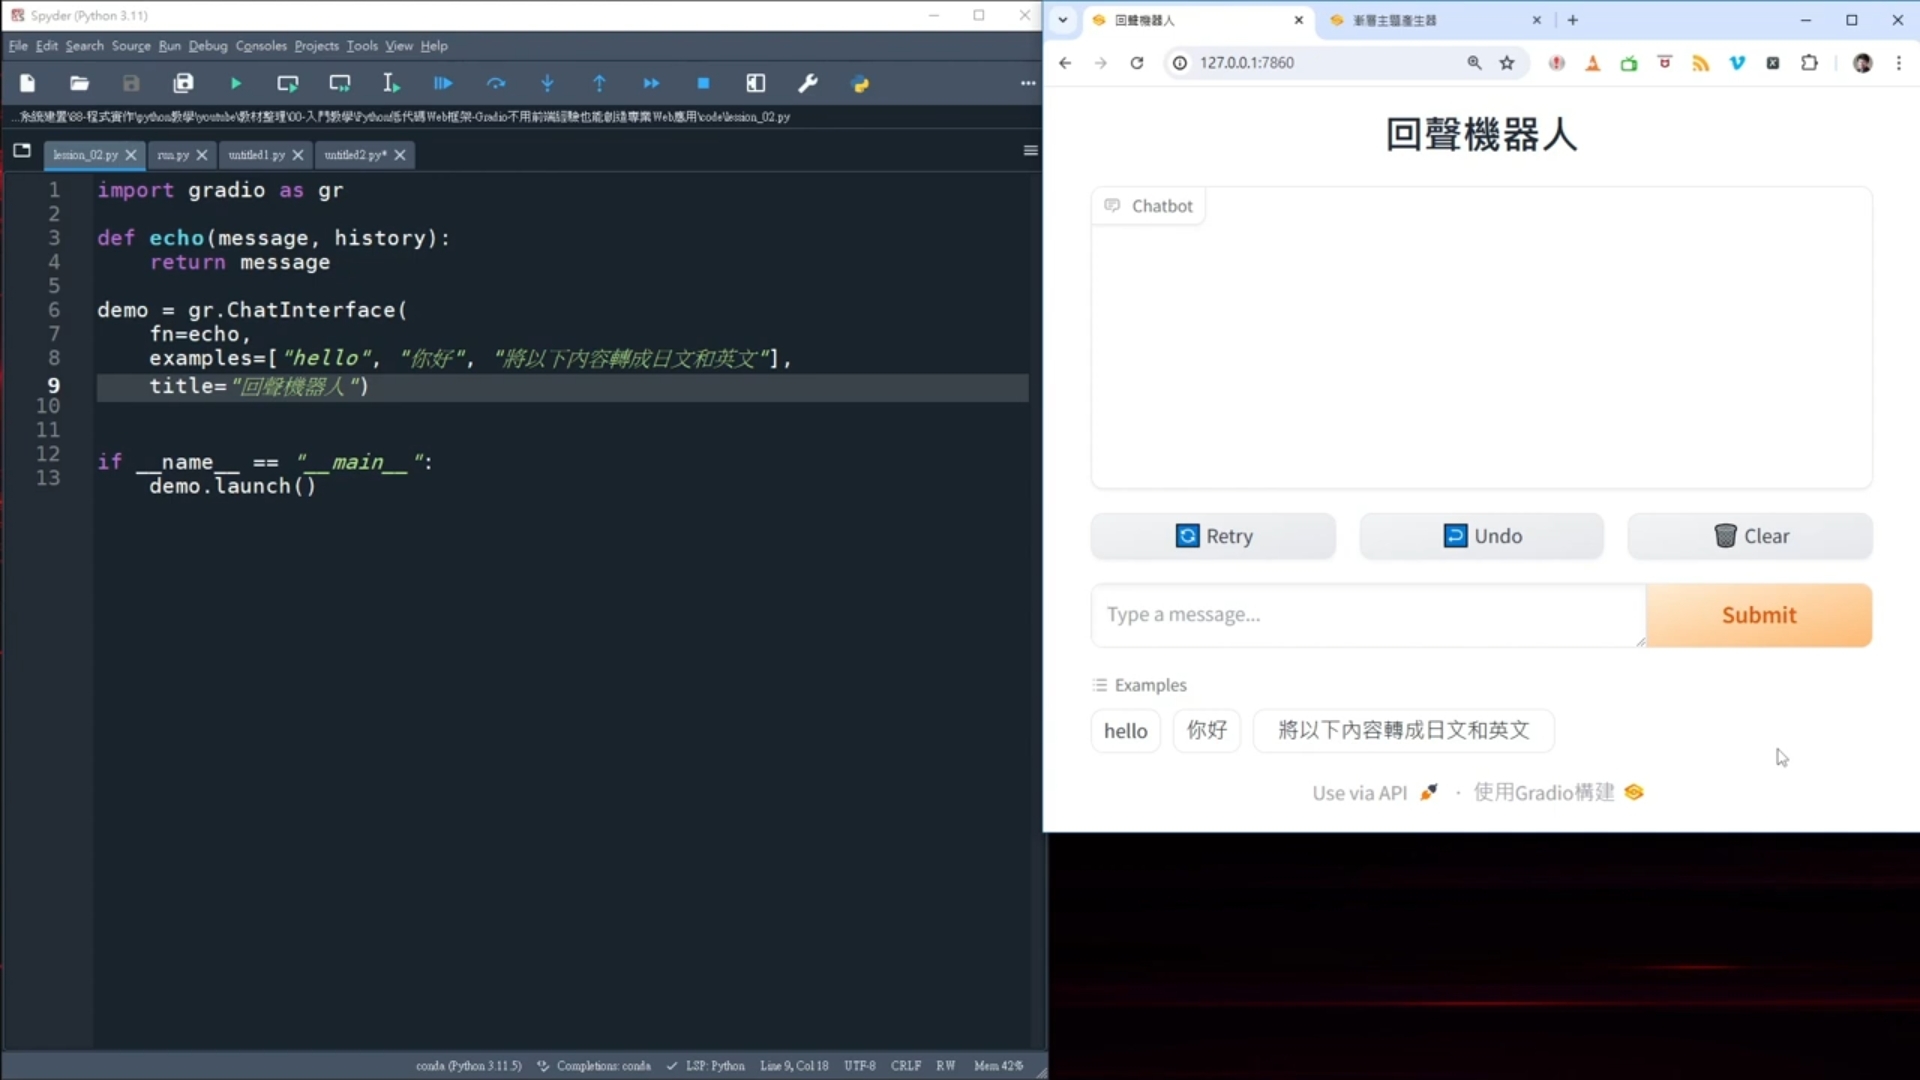
Task: Open Spyder preferences wrench icon
Action: point(808,84)
